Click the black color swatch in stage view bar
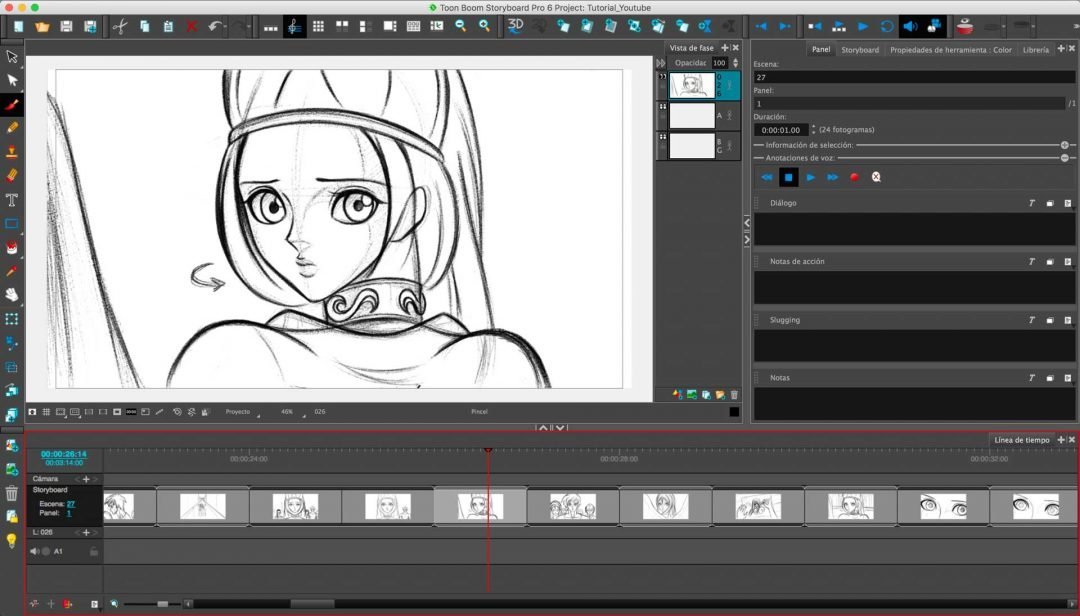The width and height of the screenshot is (1080, 616). (734, 412)
